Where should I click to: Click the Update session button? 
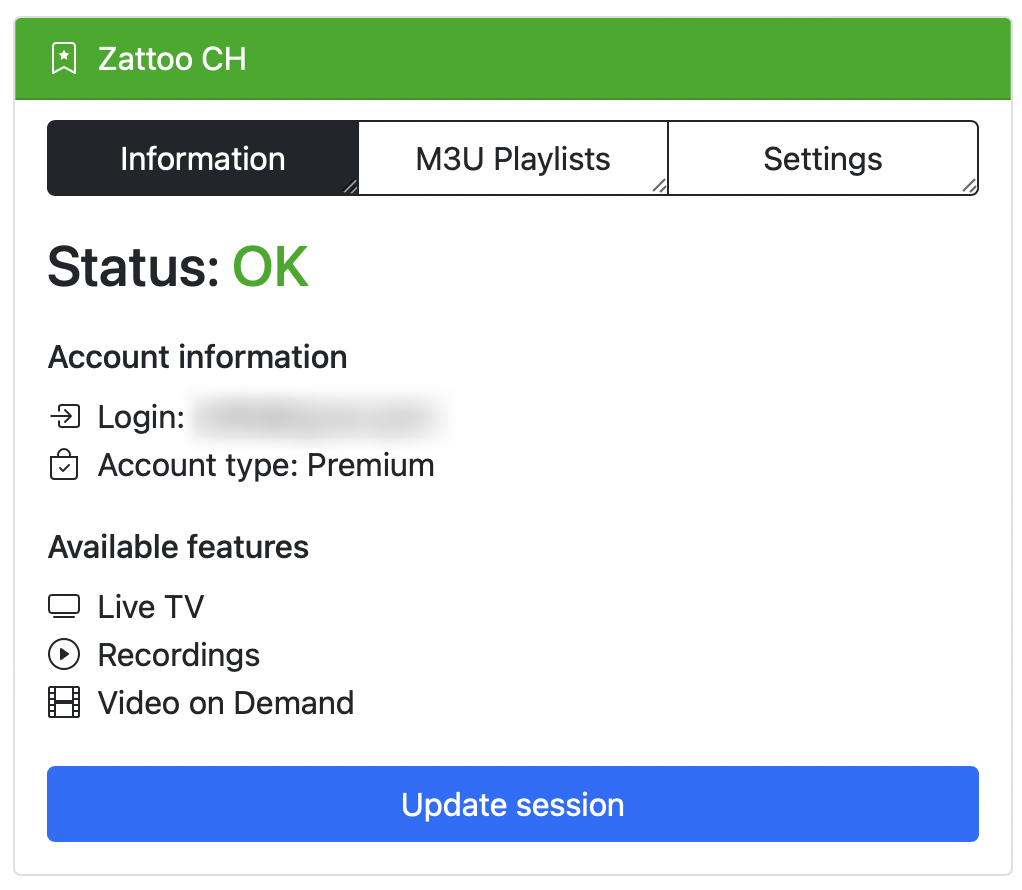click(513, 804)
